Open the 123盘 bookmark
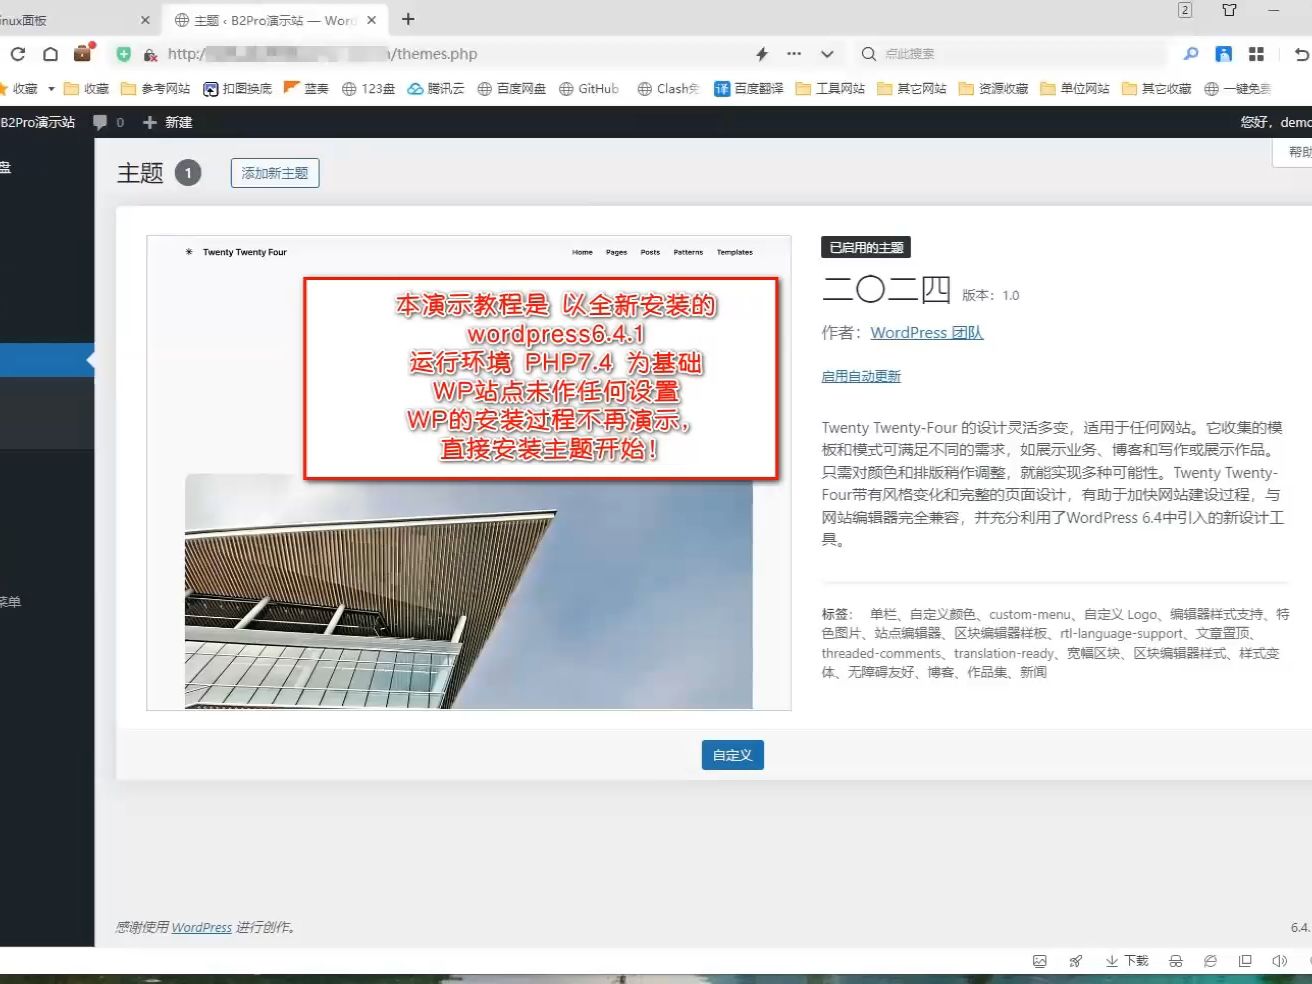The width and height of the screenshot is (1312, 984). pyautogui.click(x=368, y=88)
